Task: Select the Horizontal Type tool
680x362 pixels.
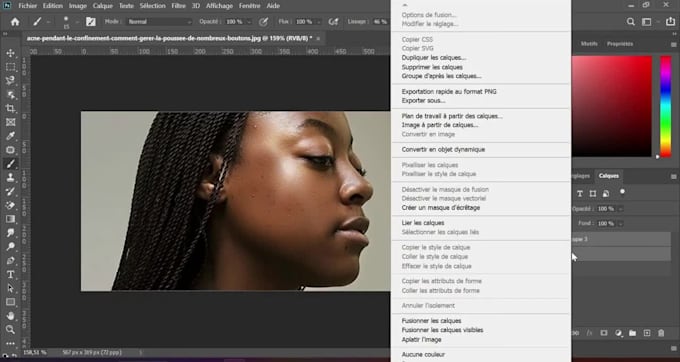Action: point(10,274)
